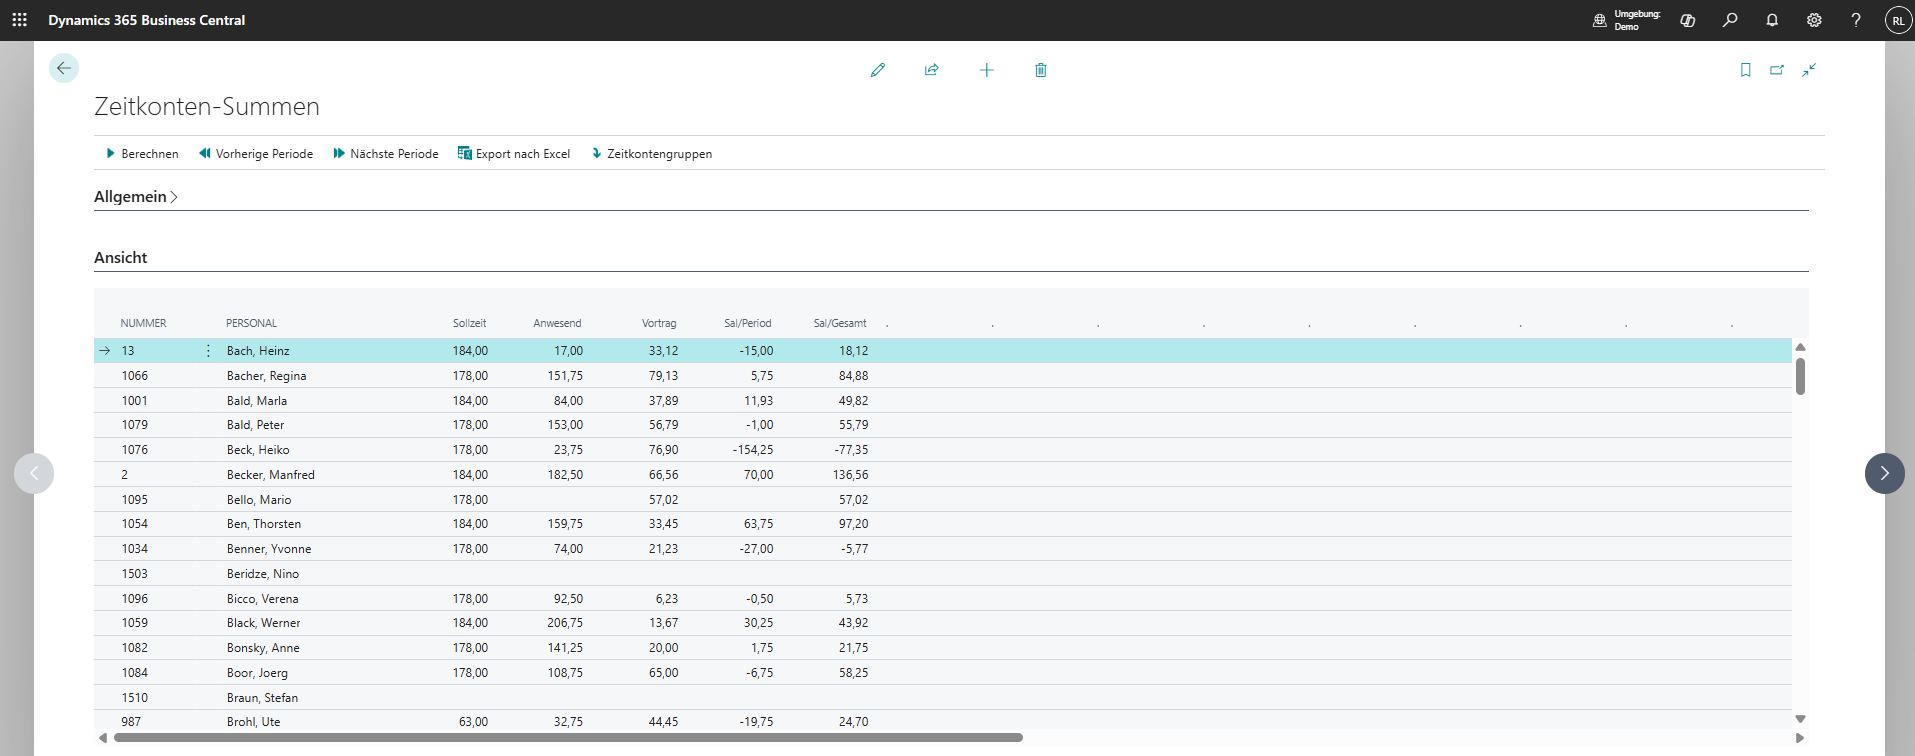The width and height of the screenshot is (1915, 756).
Task: Click Bello, Mario name cell
Action: pos(259,500)
